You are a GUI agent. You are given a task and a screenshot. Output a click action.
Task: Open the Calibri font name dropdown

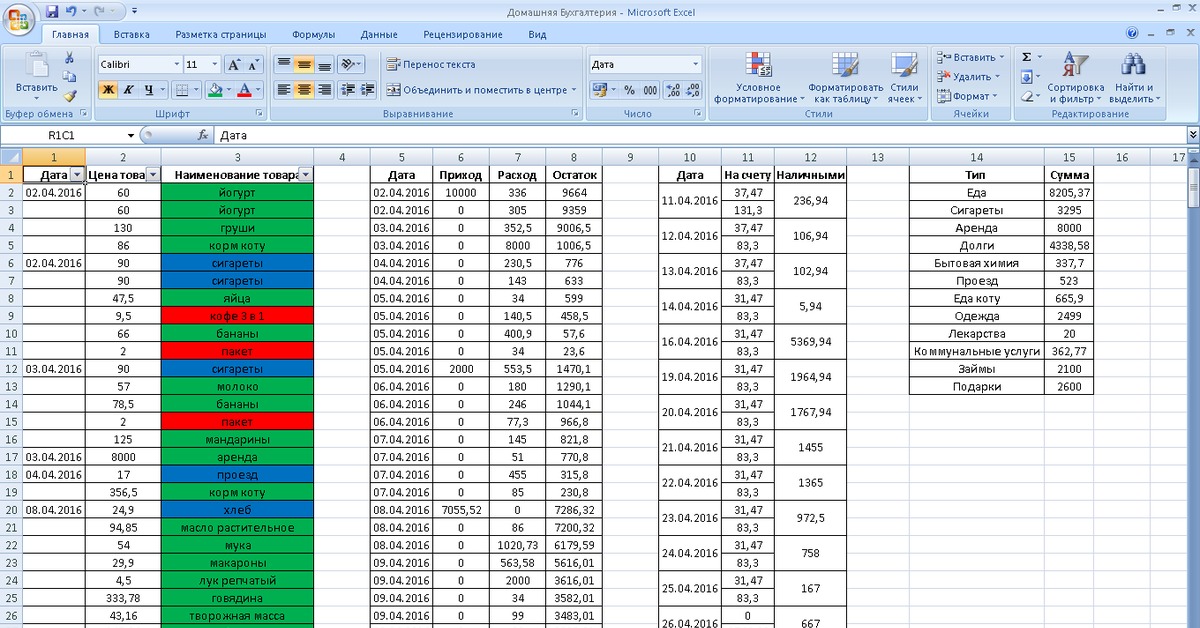coord(176,64)
